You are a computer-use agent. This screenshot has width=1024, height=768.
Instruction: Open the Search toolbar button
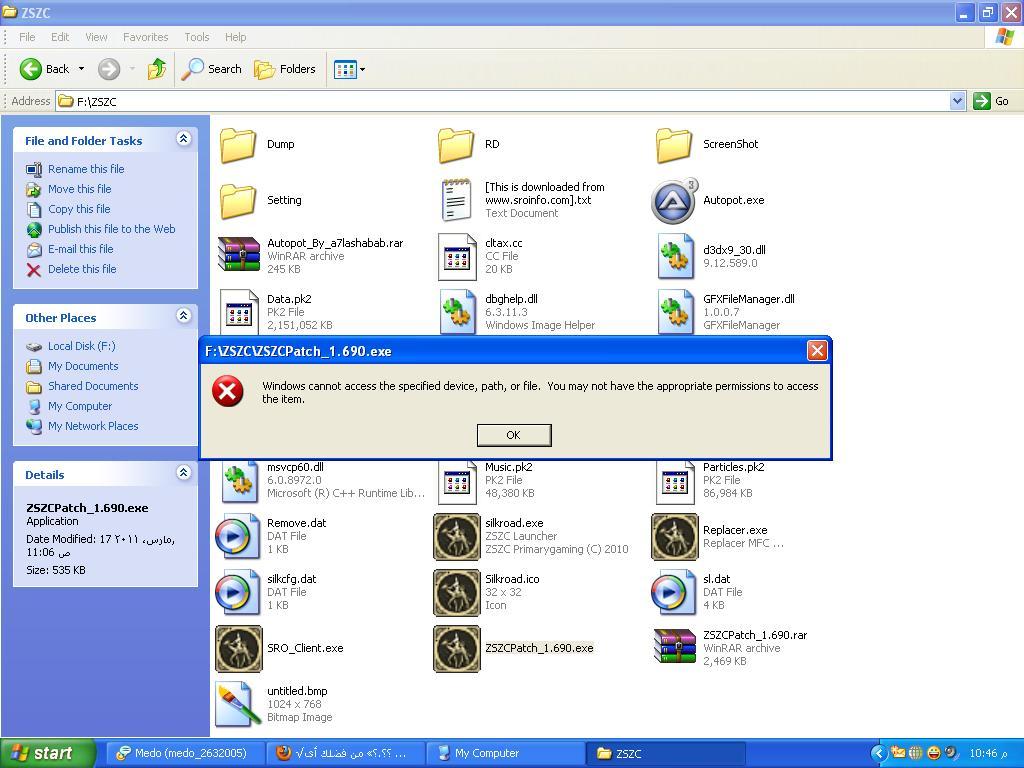(x=212, y=69)
